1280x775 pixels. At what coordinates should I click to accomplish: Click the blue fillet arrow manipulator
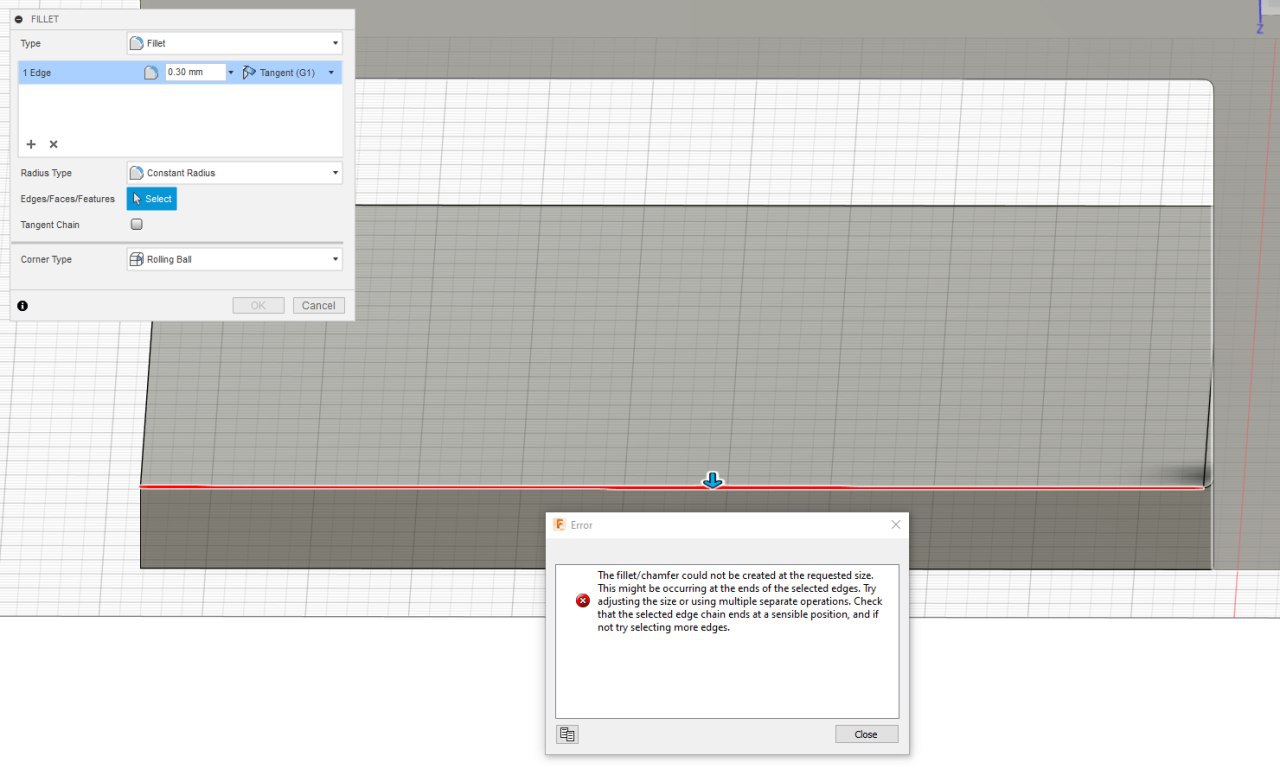click(712, 481)
